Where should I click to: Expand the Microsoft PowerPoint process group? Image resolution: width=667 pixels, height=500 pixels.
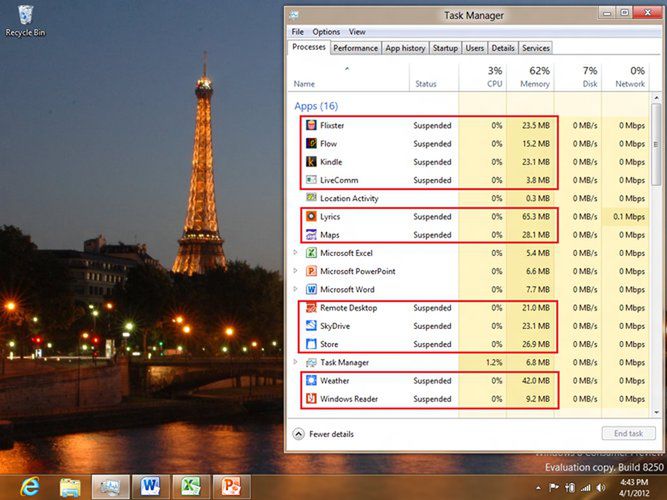tap(296, 271)
